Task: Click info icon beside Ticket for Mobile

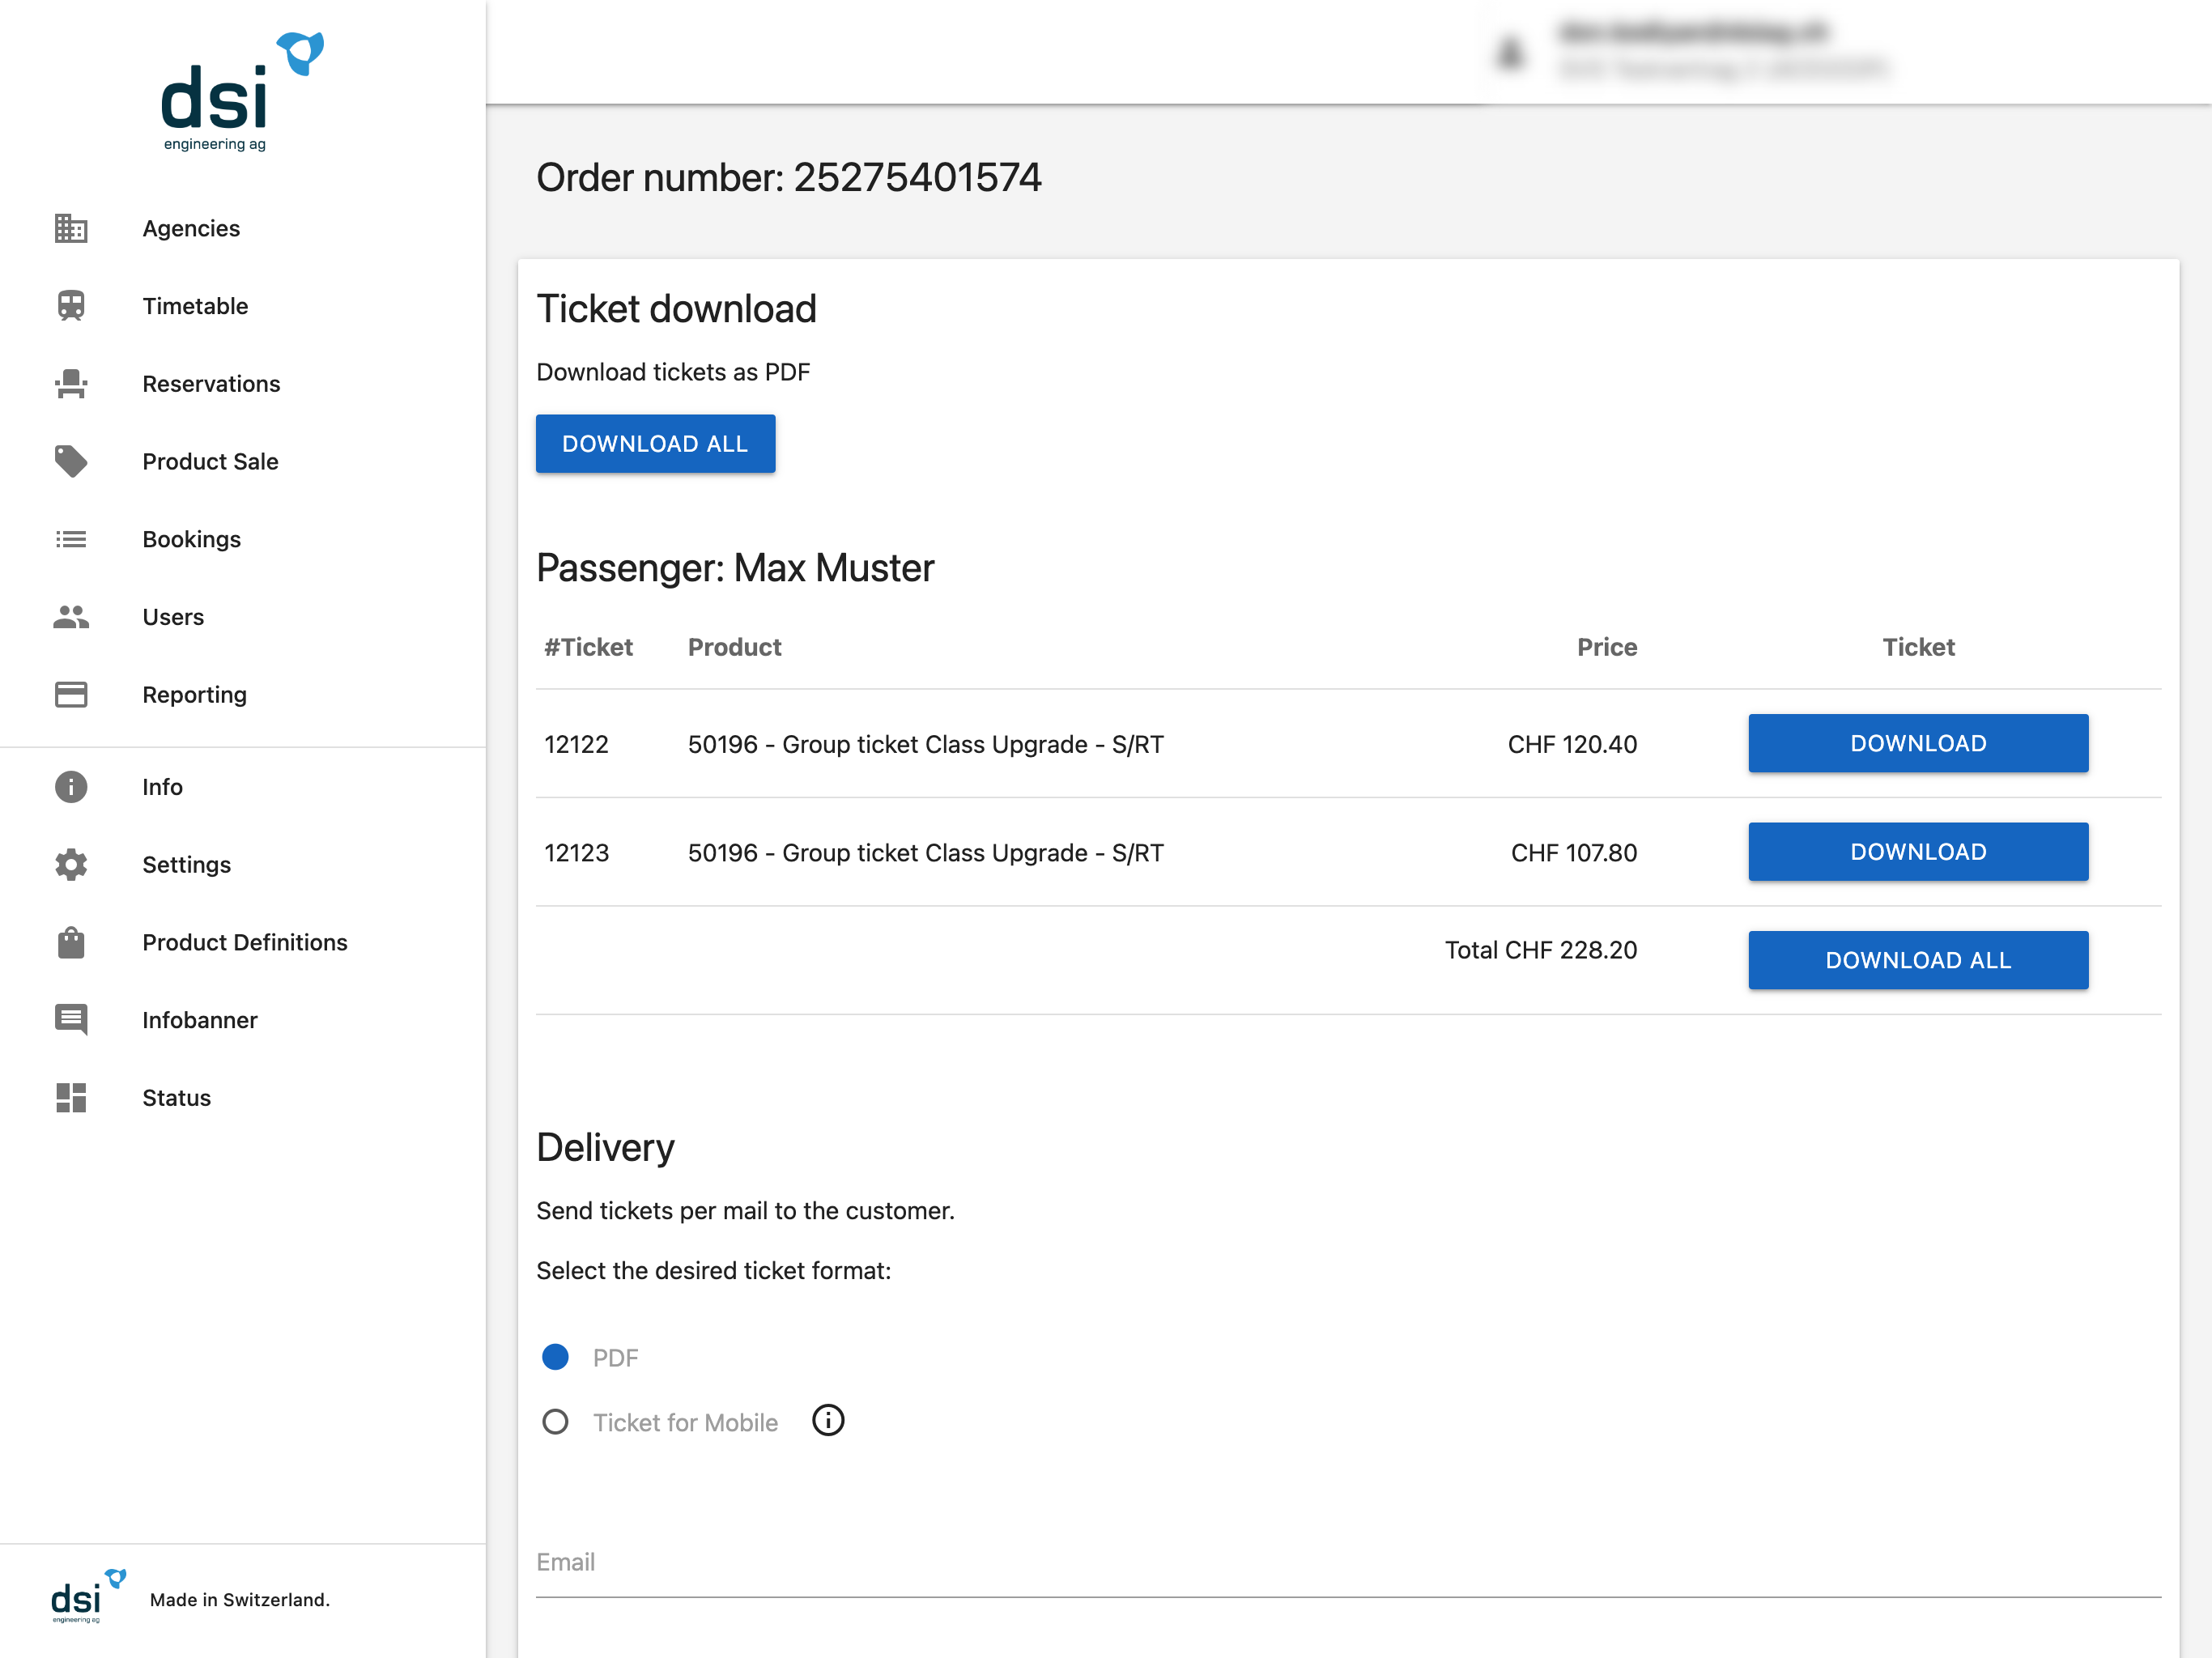Action: 828,1421
